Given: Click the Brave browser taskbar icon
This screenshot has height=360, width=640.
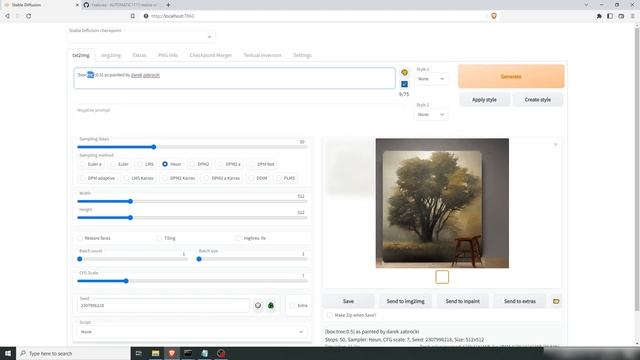Looking at the screenshot, I should pos(172,353).
